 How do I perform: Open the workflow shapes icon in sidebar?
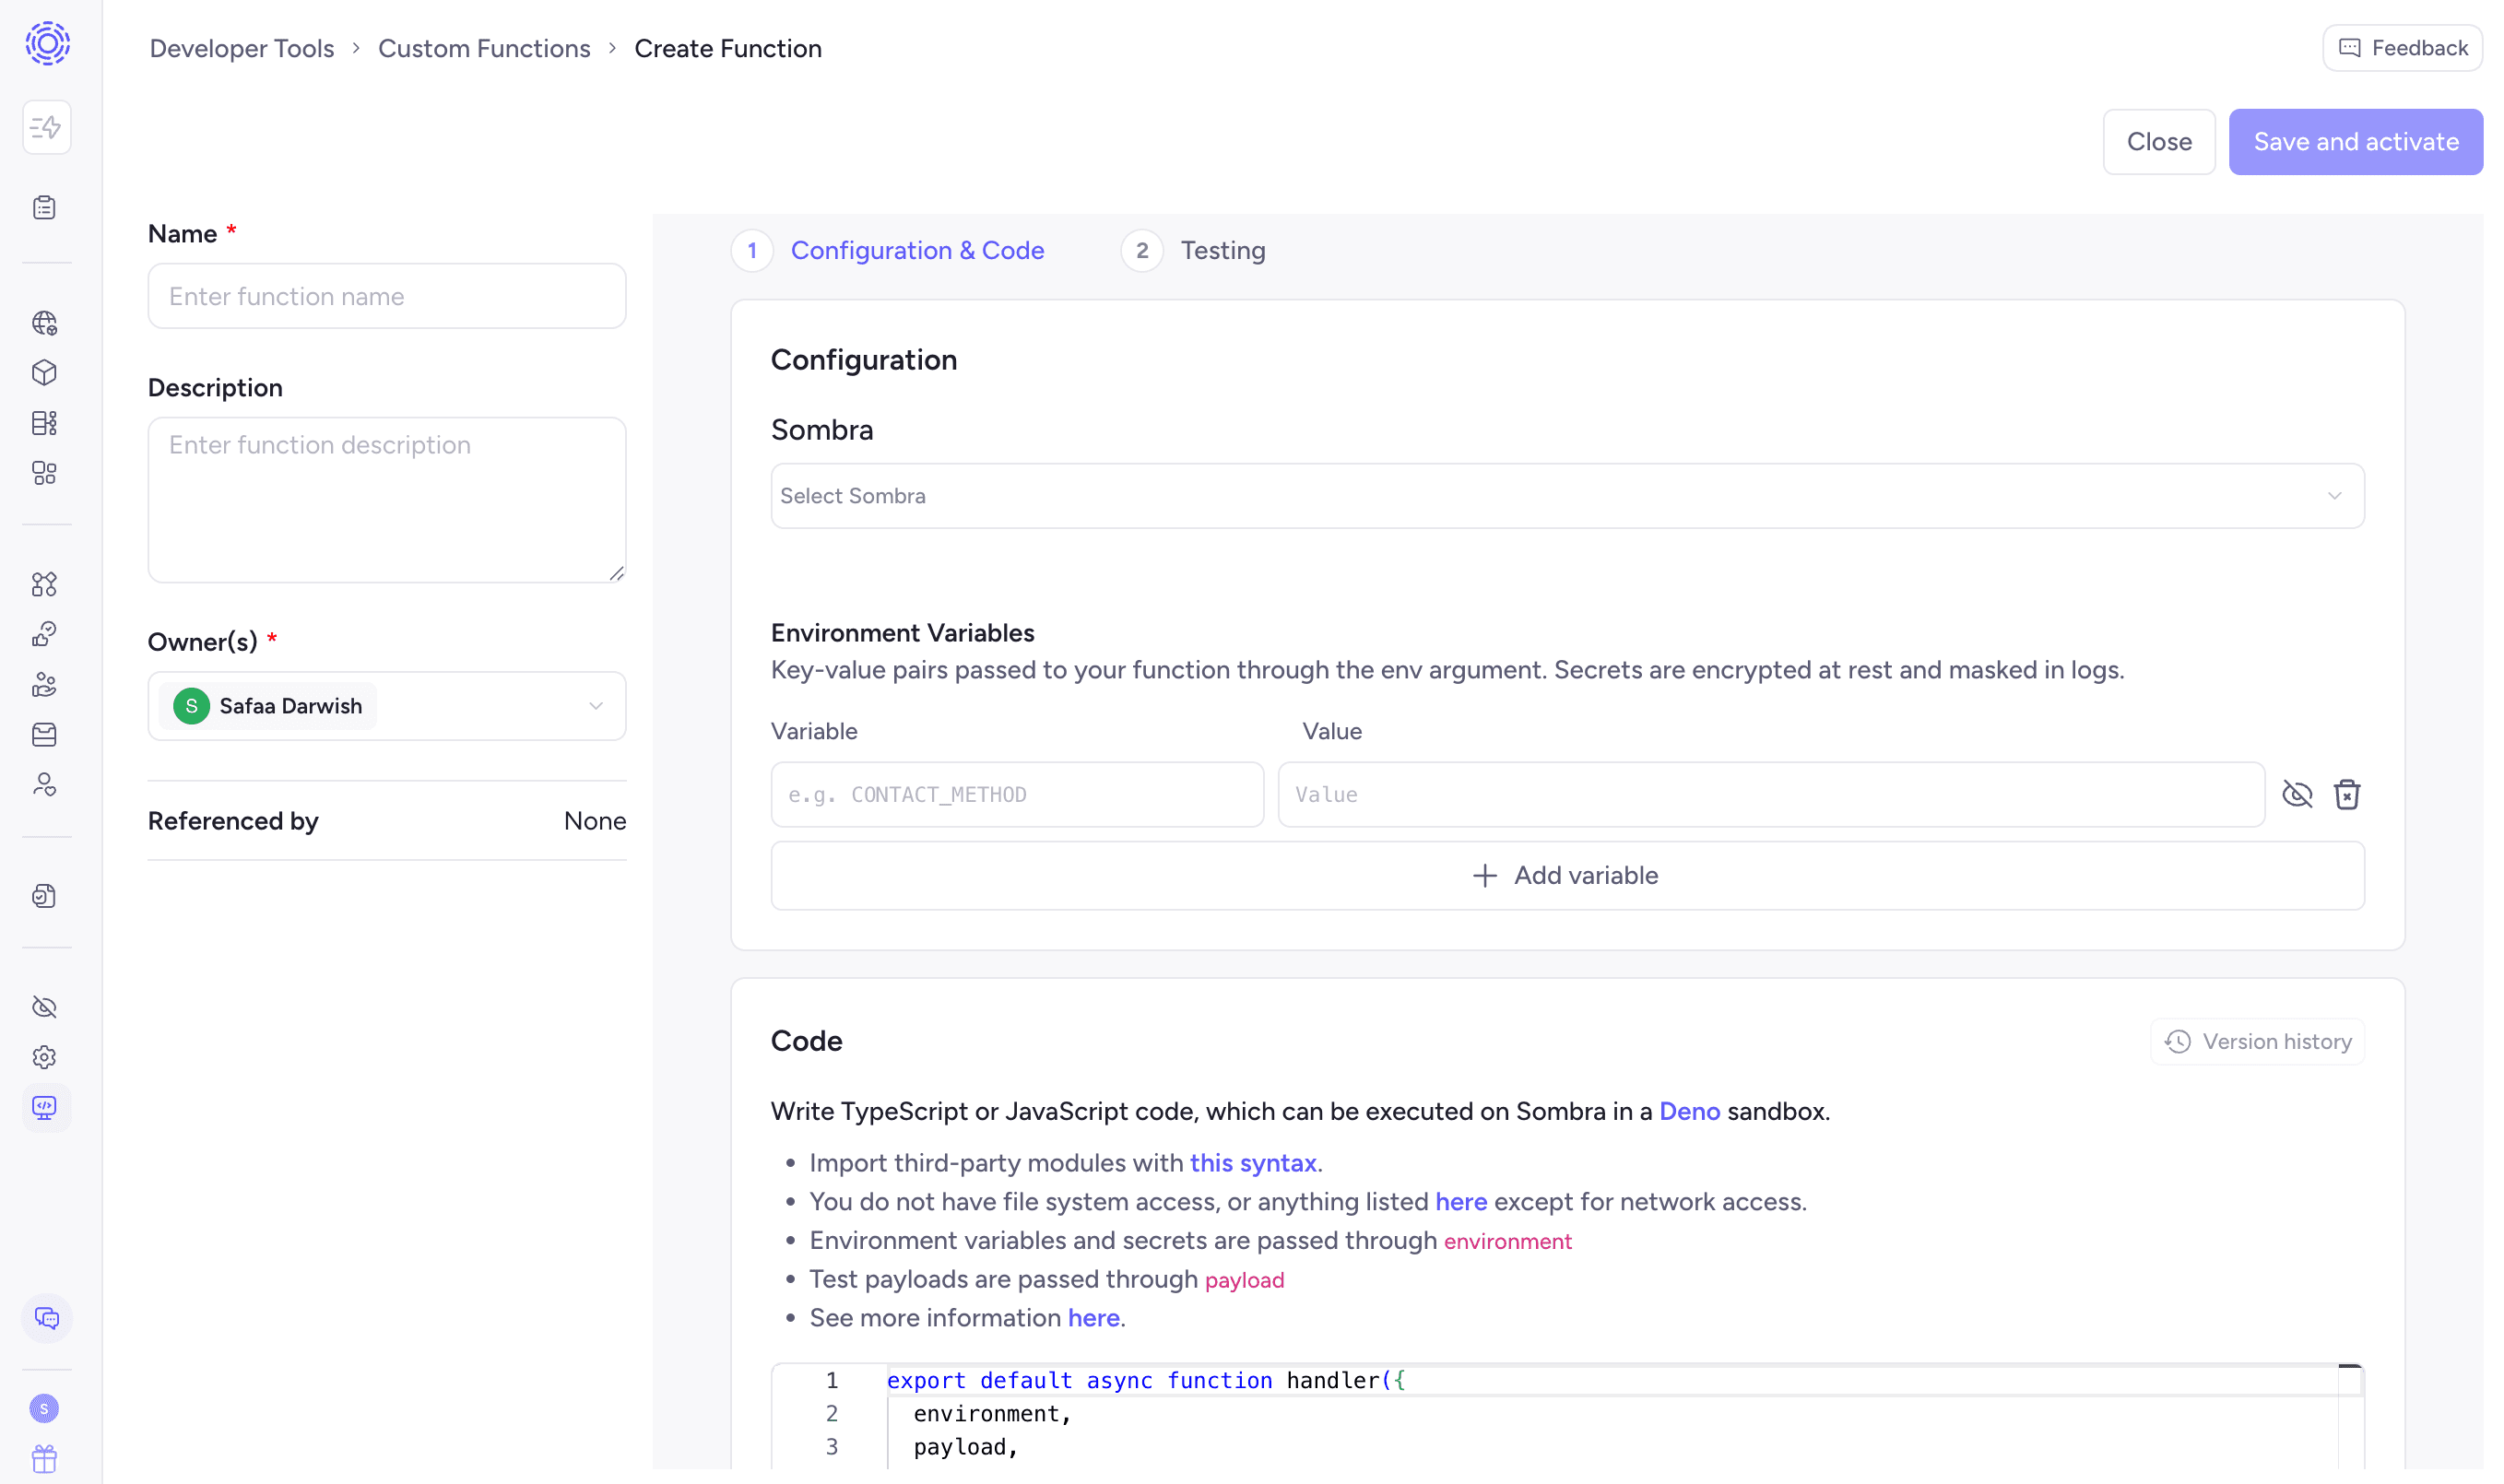pos(45,584)
